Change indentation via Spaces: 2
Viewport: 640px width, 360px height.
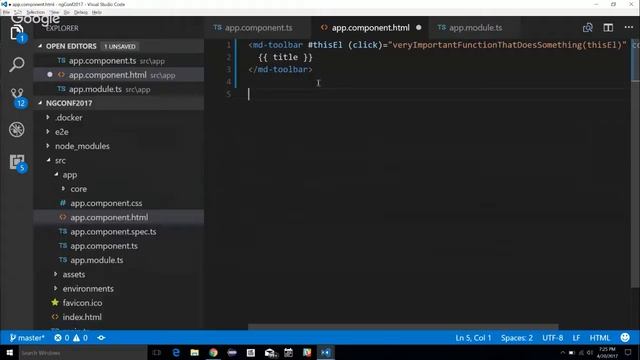(x=517, y=338)
